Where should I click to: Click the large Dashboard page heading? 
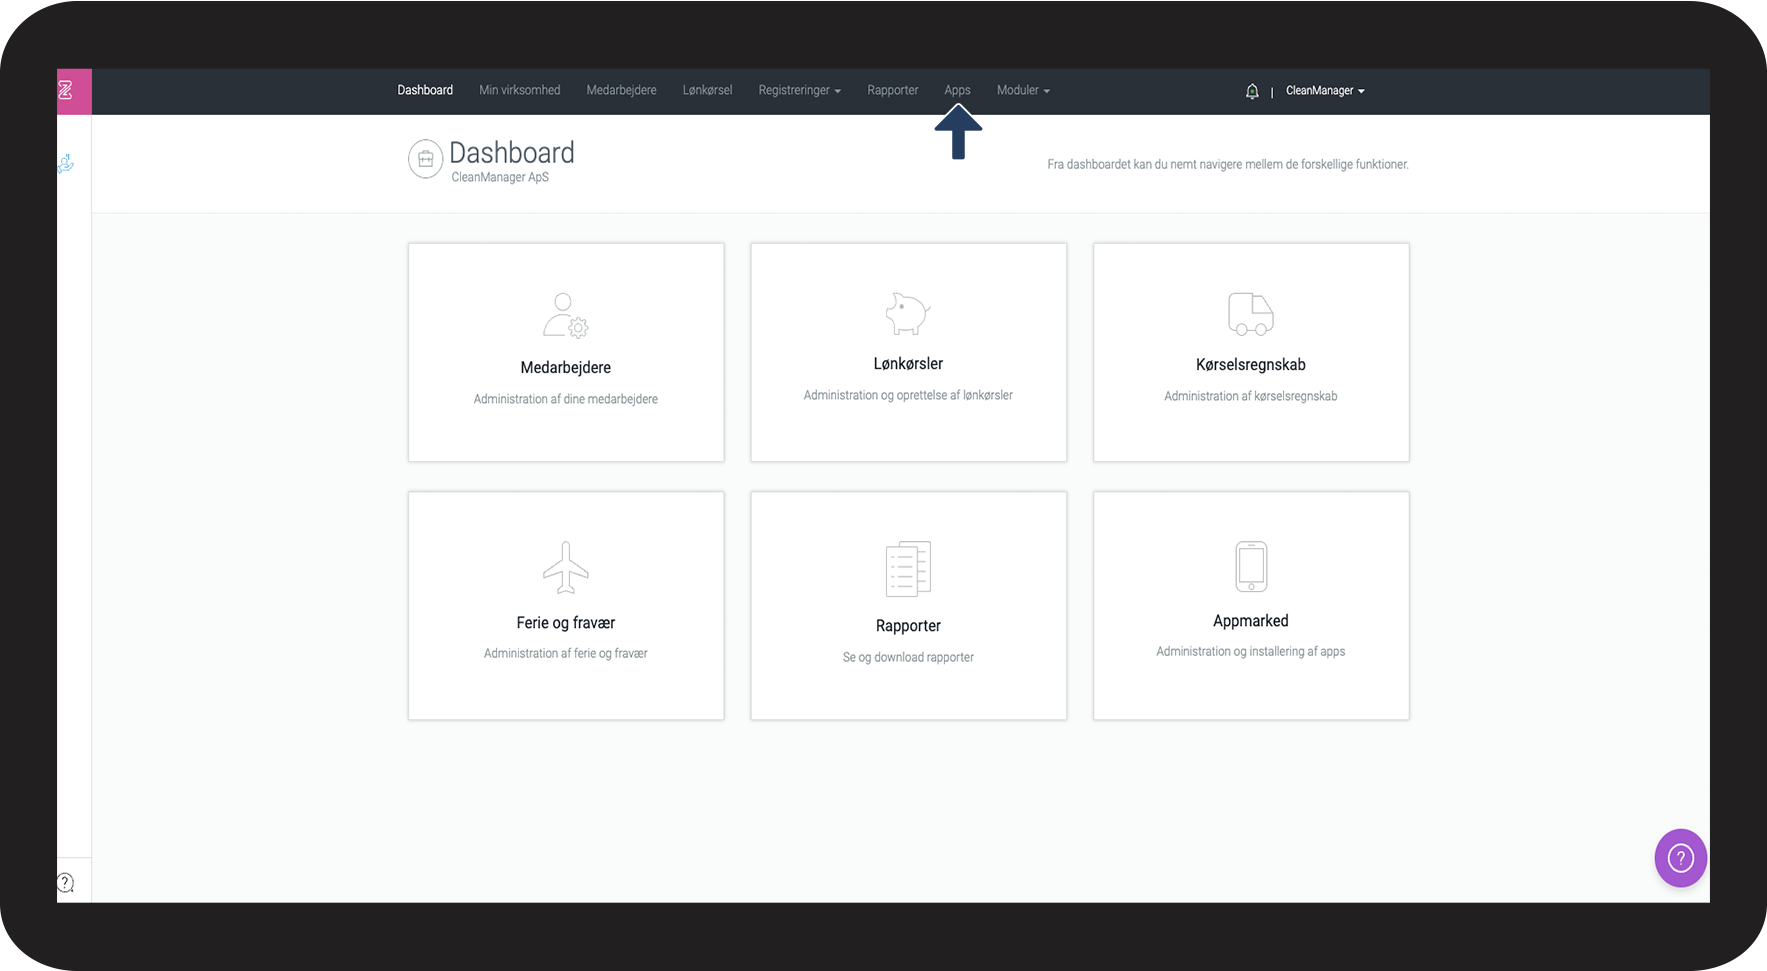pyautogui.click(x=512, y=152)
